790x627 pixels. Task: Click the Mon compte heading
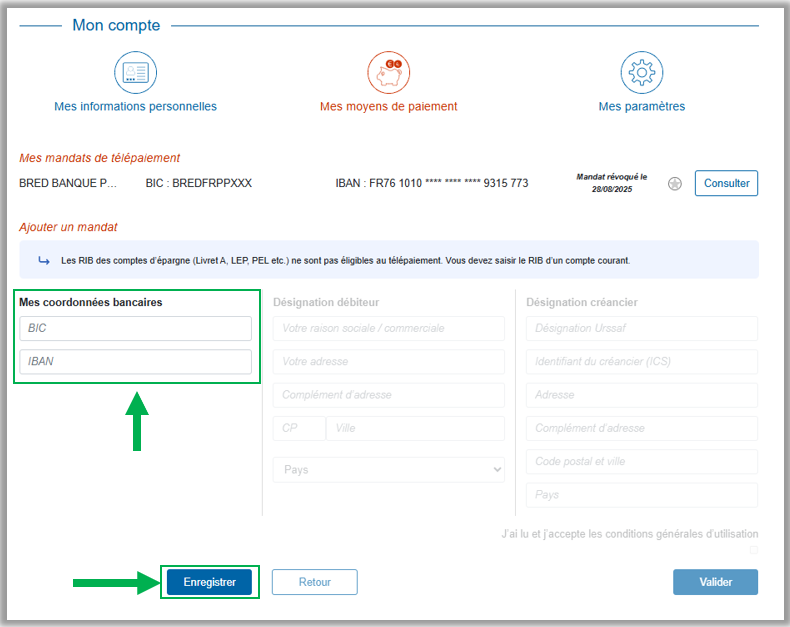tap(116, 25)
